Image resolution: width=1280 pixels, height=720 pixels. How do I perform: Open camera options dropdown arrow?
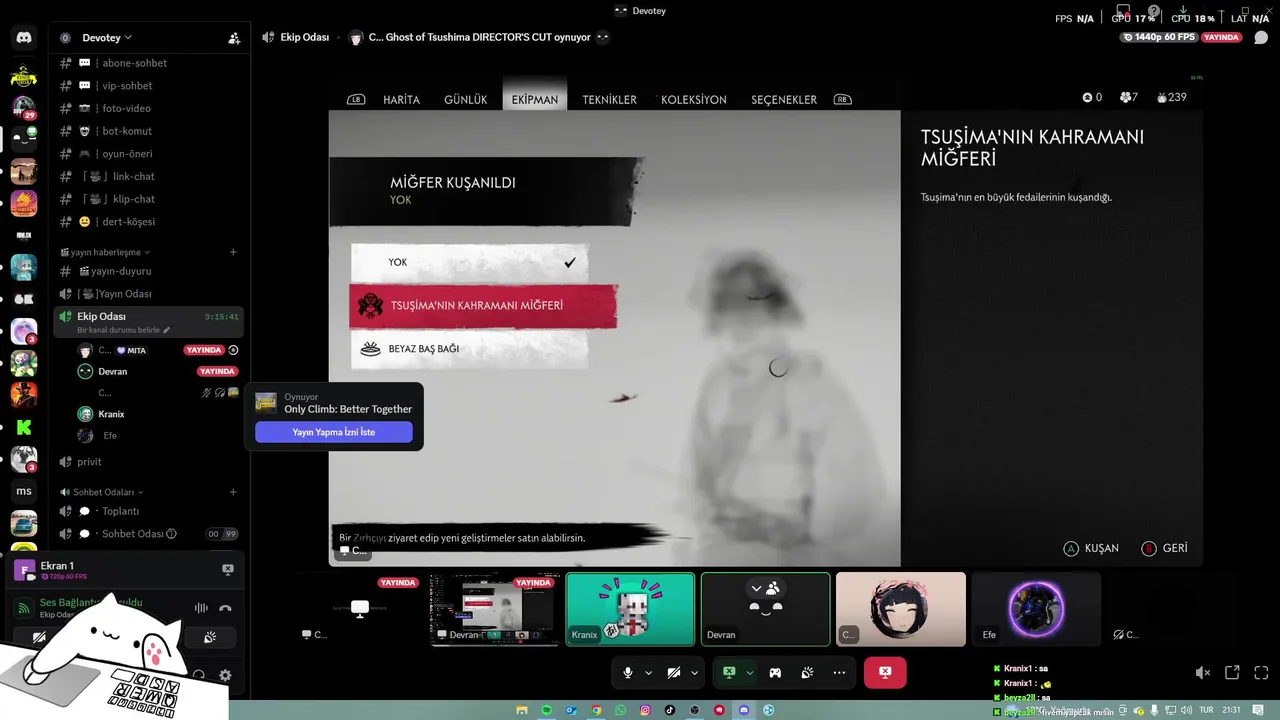tap(694, 673)
